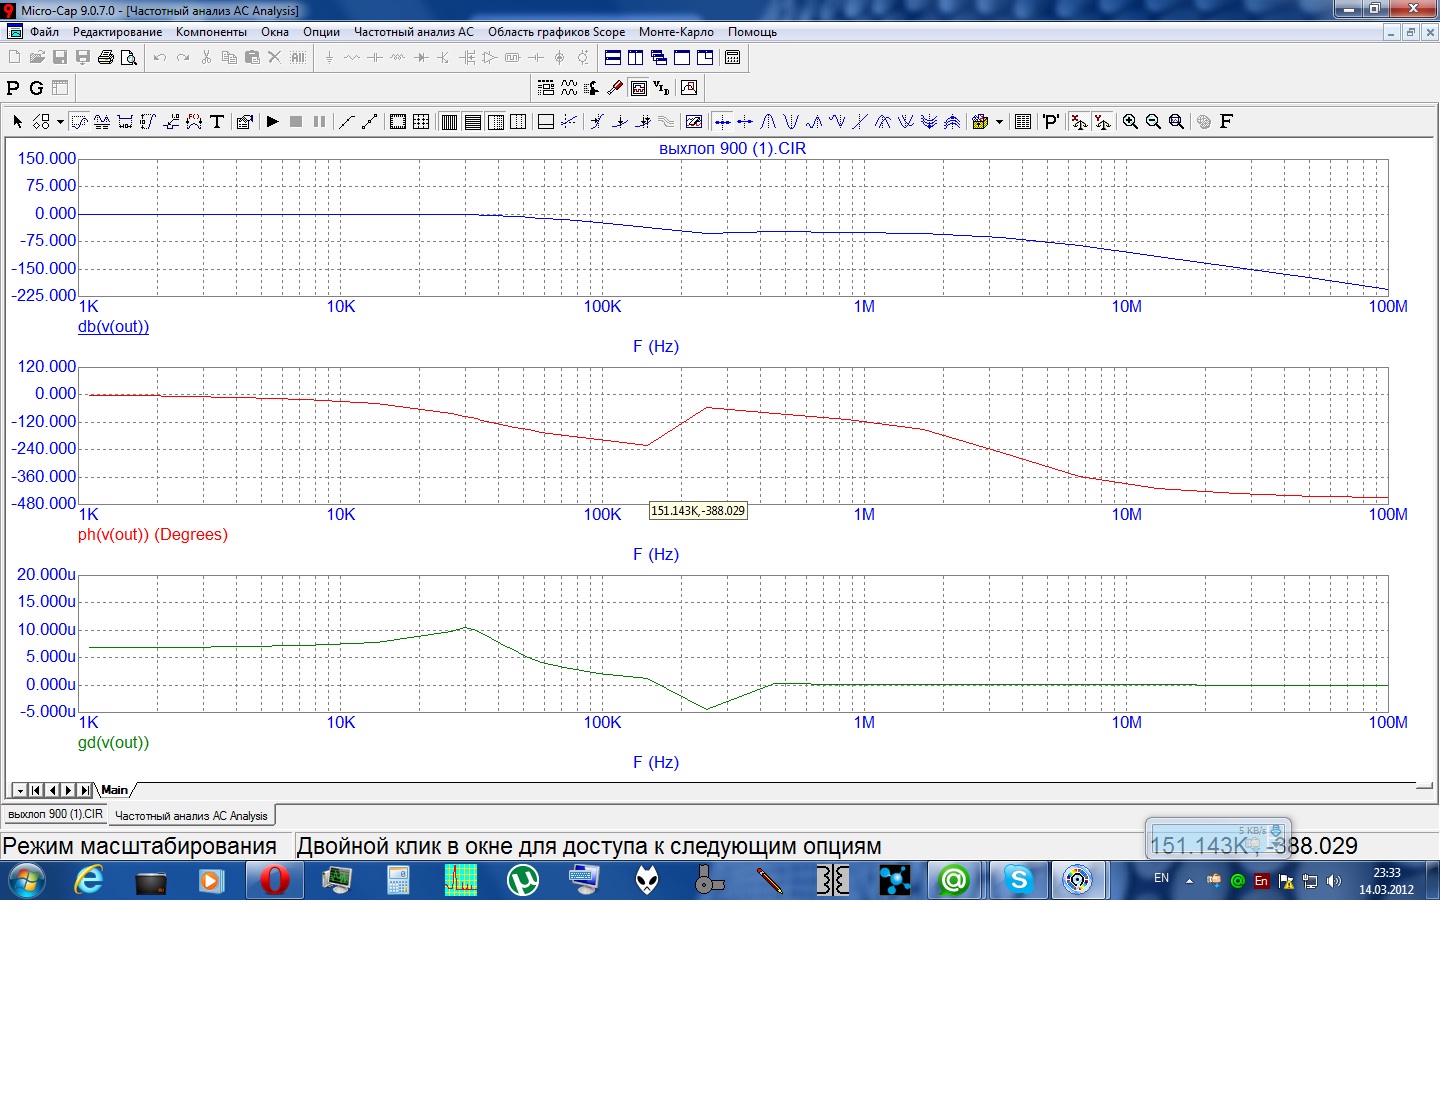
Task: Click the bold G icon on second toolbar row
Action: point(36,88)
